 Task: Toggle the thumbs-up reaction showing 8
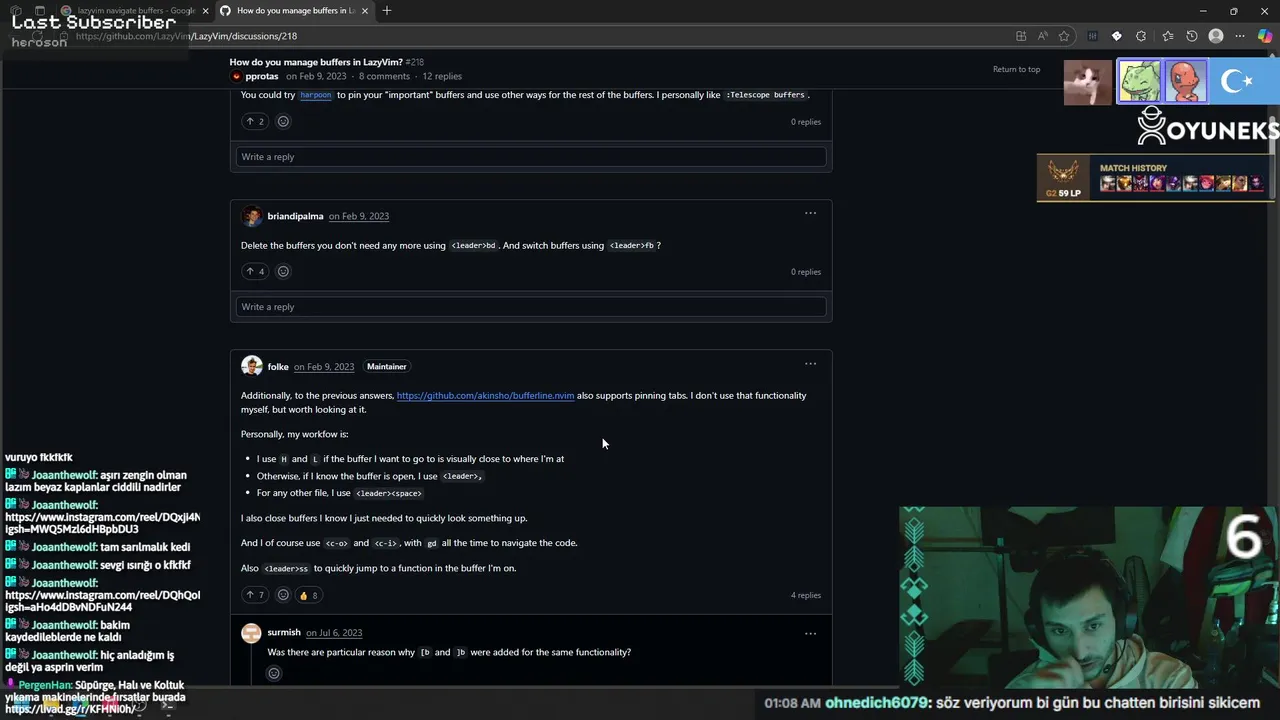click(x=308, y=595)
